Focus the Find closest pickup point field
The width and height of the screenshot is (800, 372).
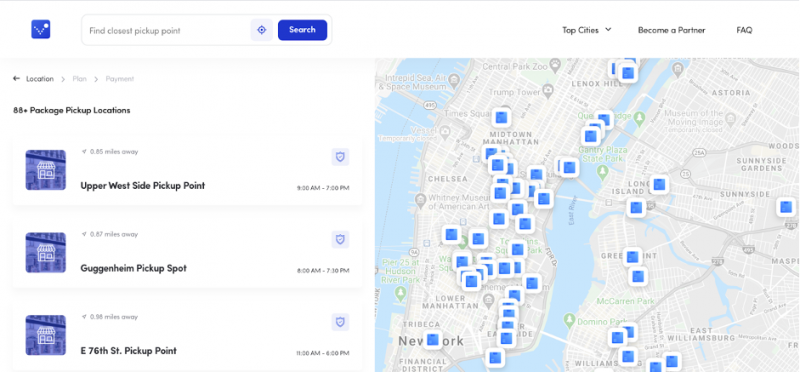pos(167,31)
